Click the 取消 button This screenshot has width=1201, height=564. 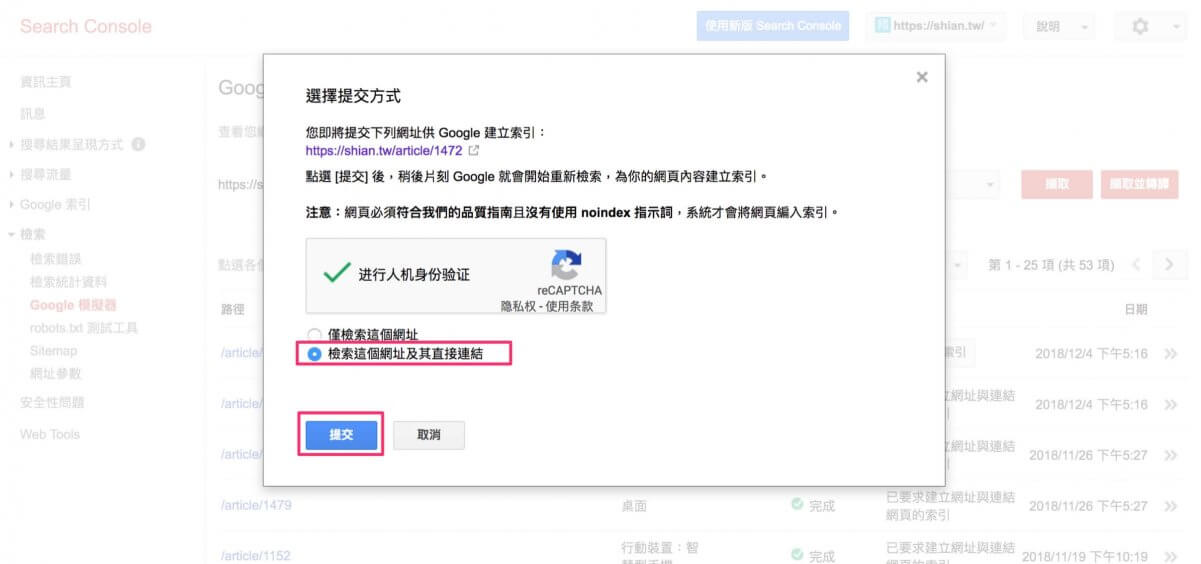click(429, 435)
